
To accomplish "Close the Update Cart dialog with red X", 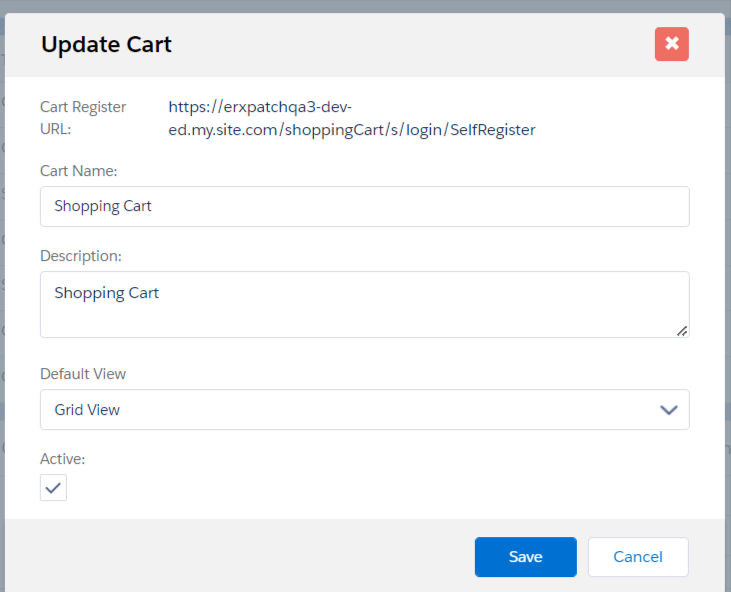I will [x=671, y=44].
